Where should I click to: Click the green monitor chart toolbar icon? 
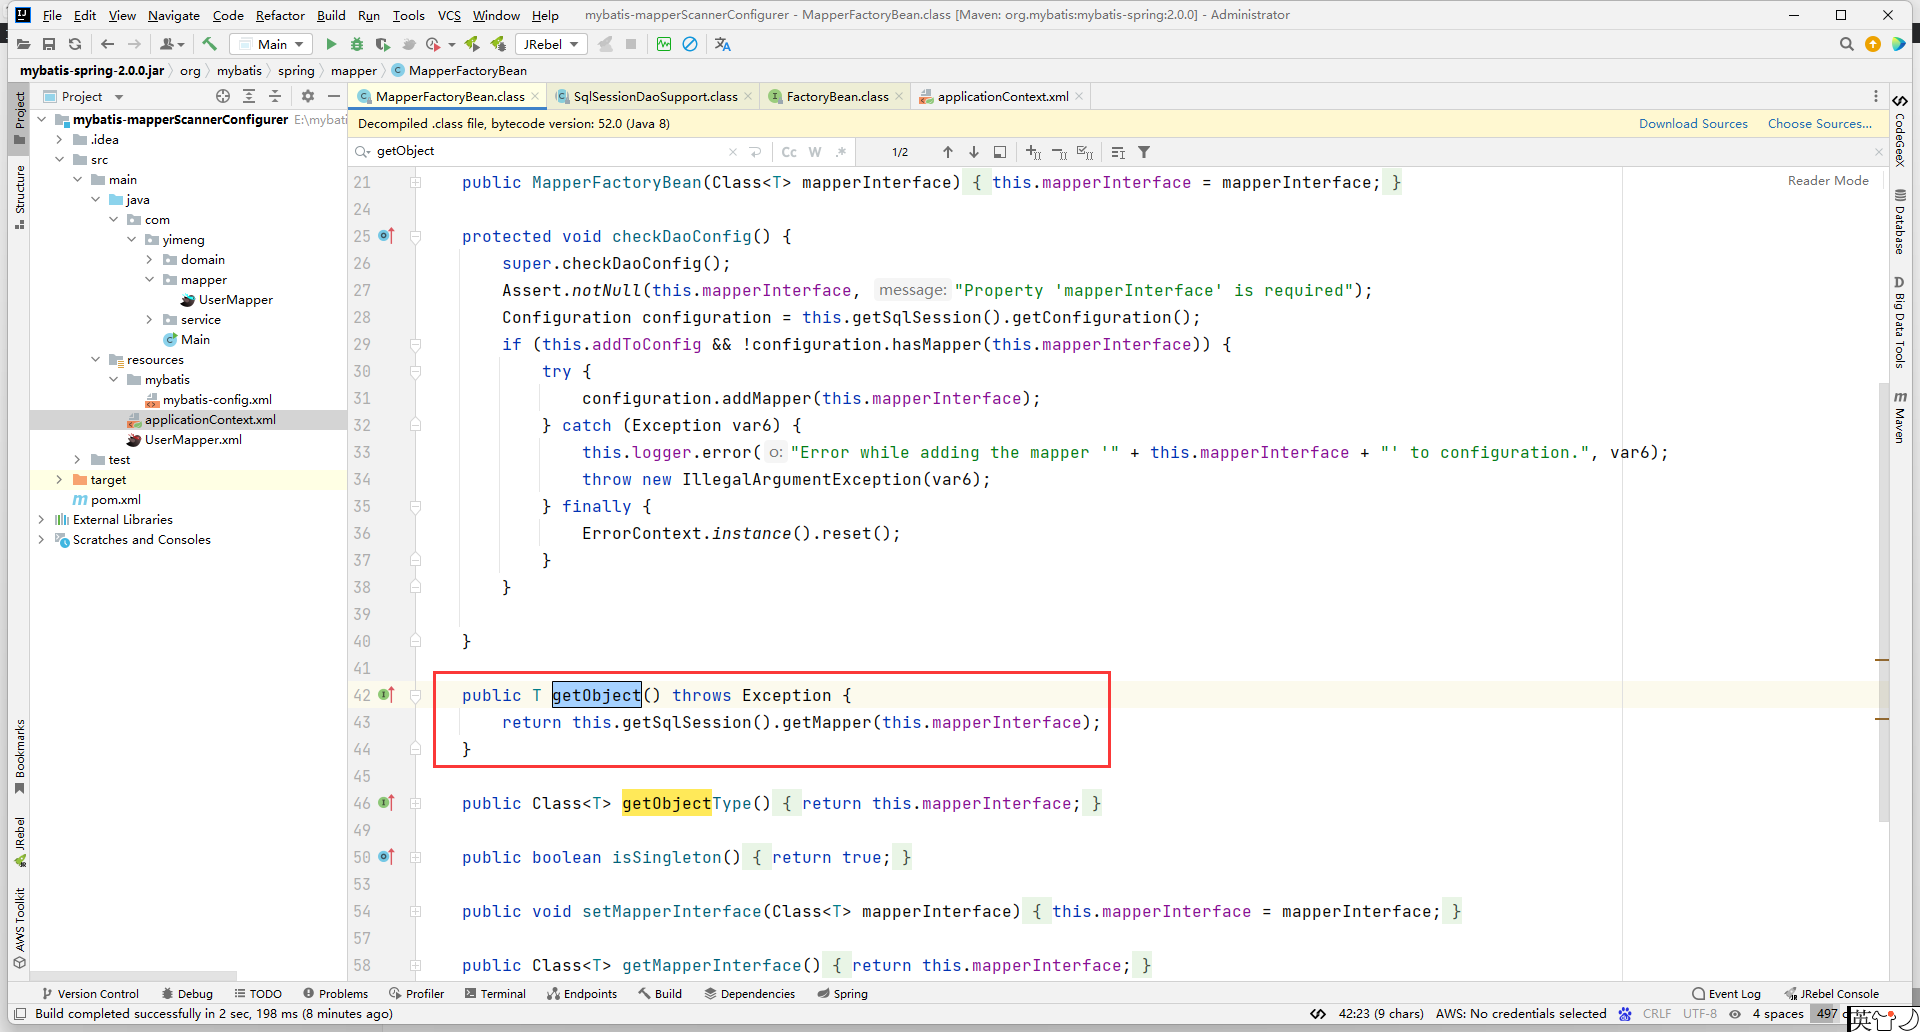point(664,44)
